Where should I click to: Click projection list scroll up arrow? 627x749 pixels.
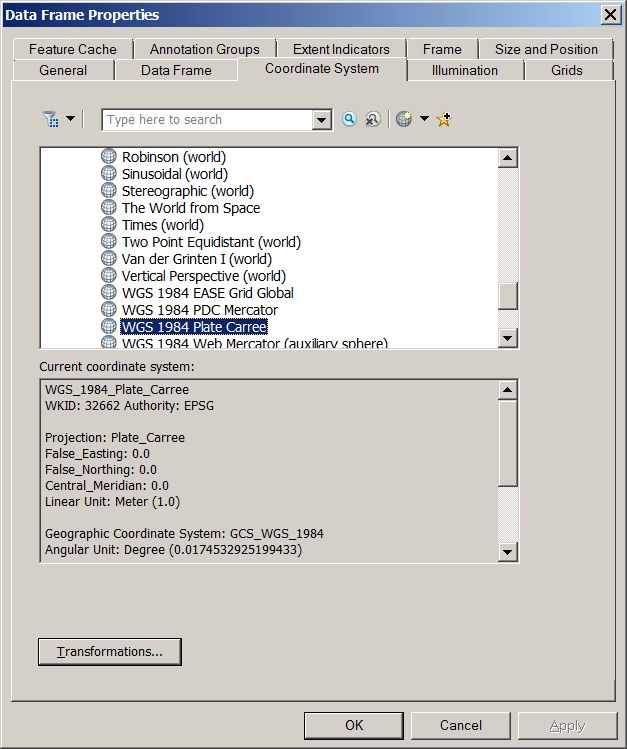[x=508, y=158]
